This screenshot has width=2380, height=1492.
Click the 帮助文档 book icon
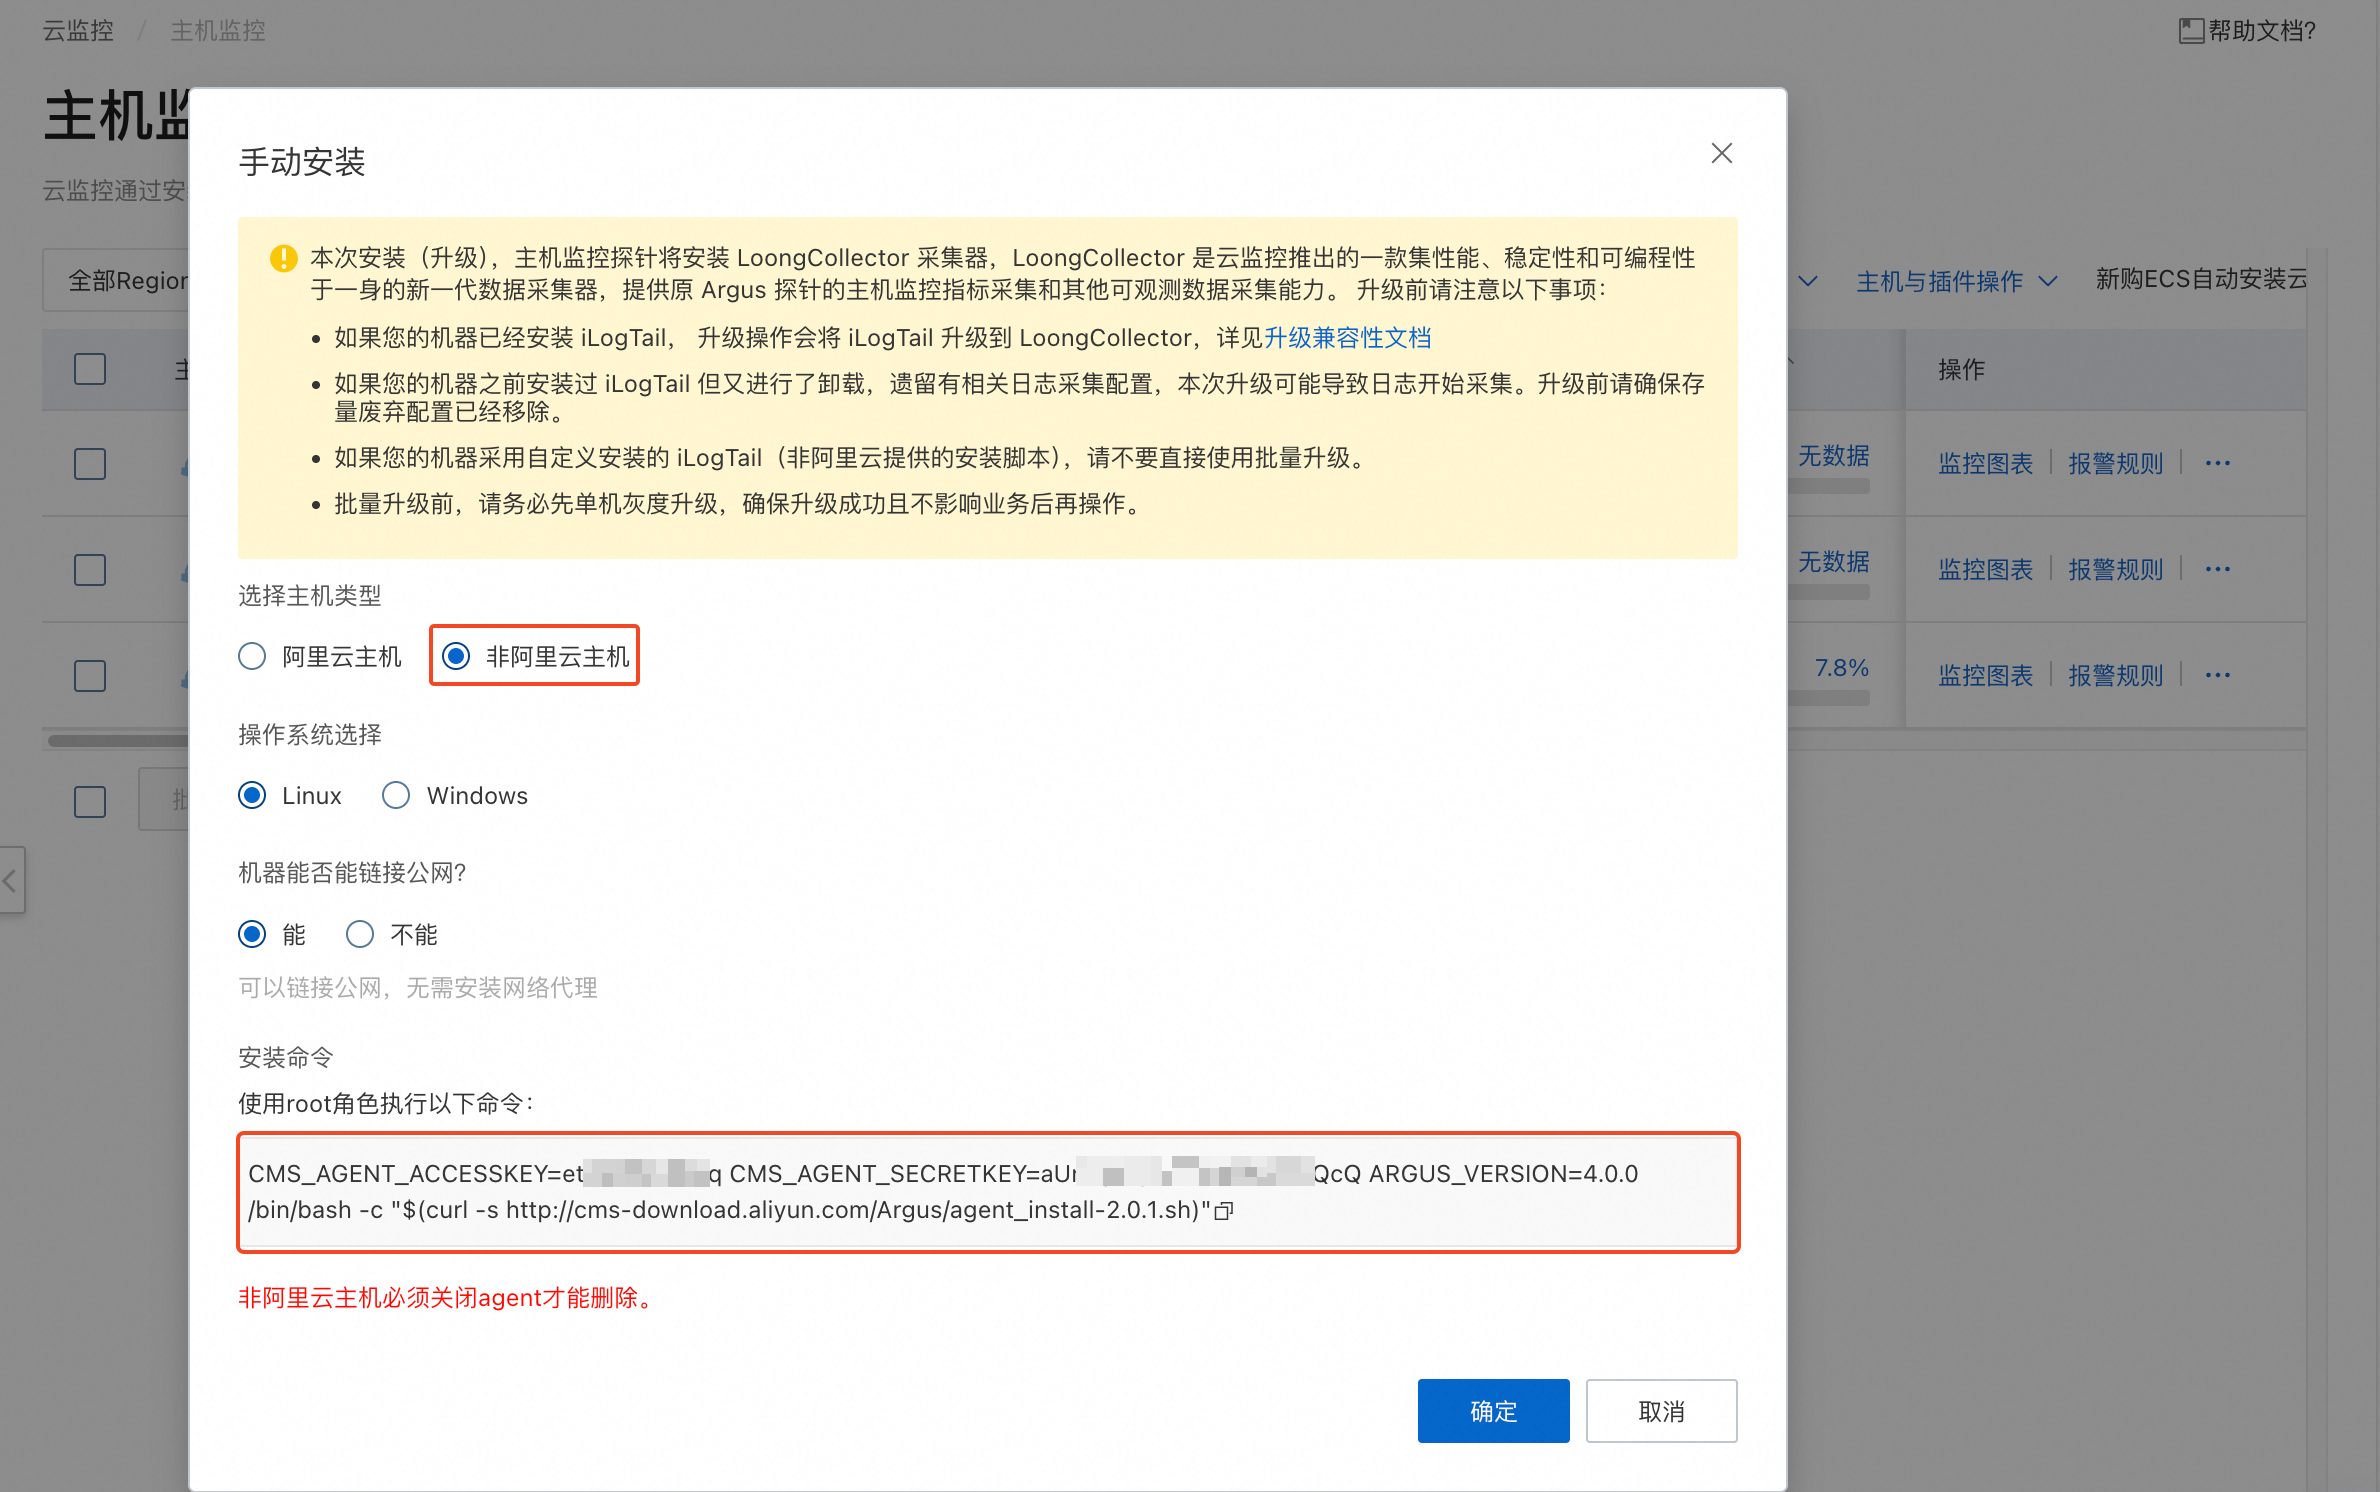(2190, 31)
